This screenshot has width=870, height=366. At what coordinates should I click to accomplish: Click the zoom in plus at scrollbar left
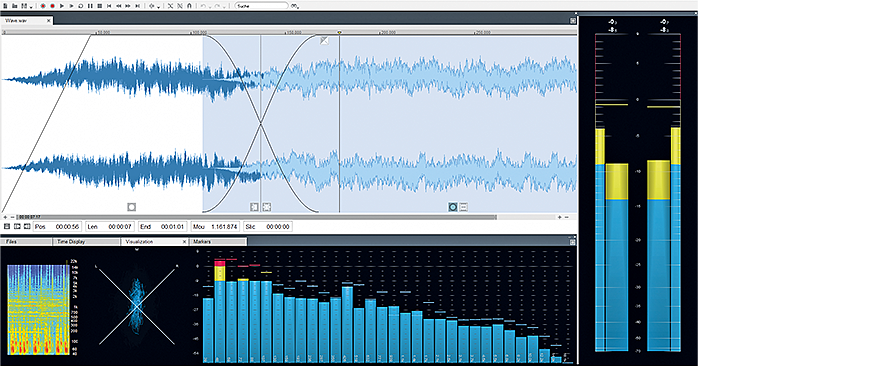[x=5, y=217]
